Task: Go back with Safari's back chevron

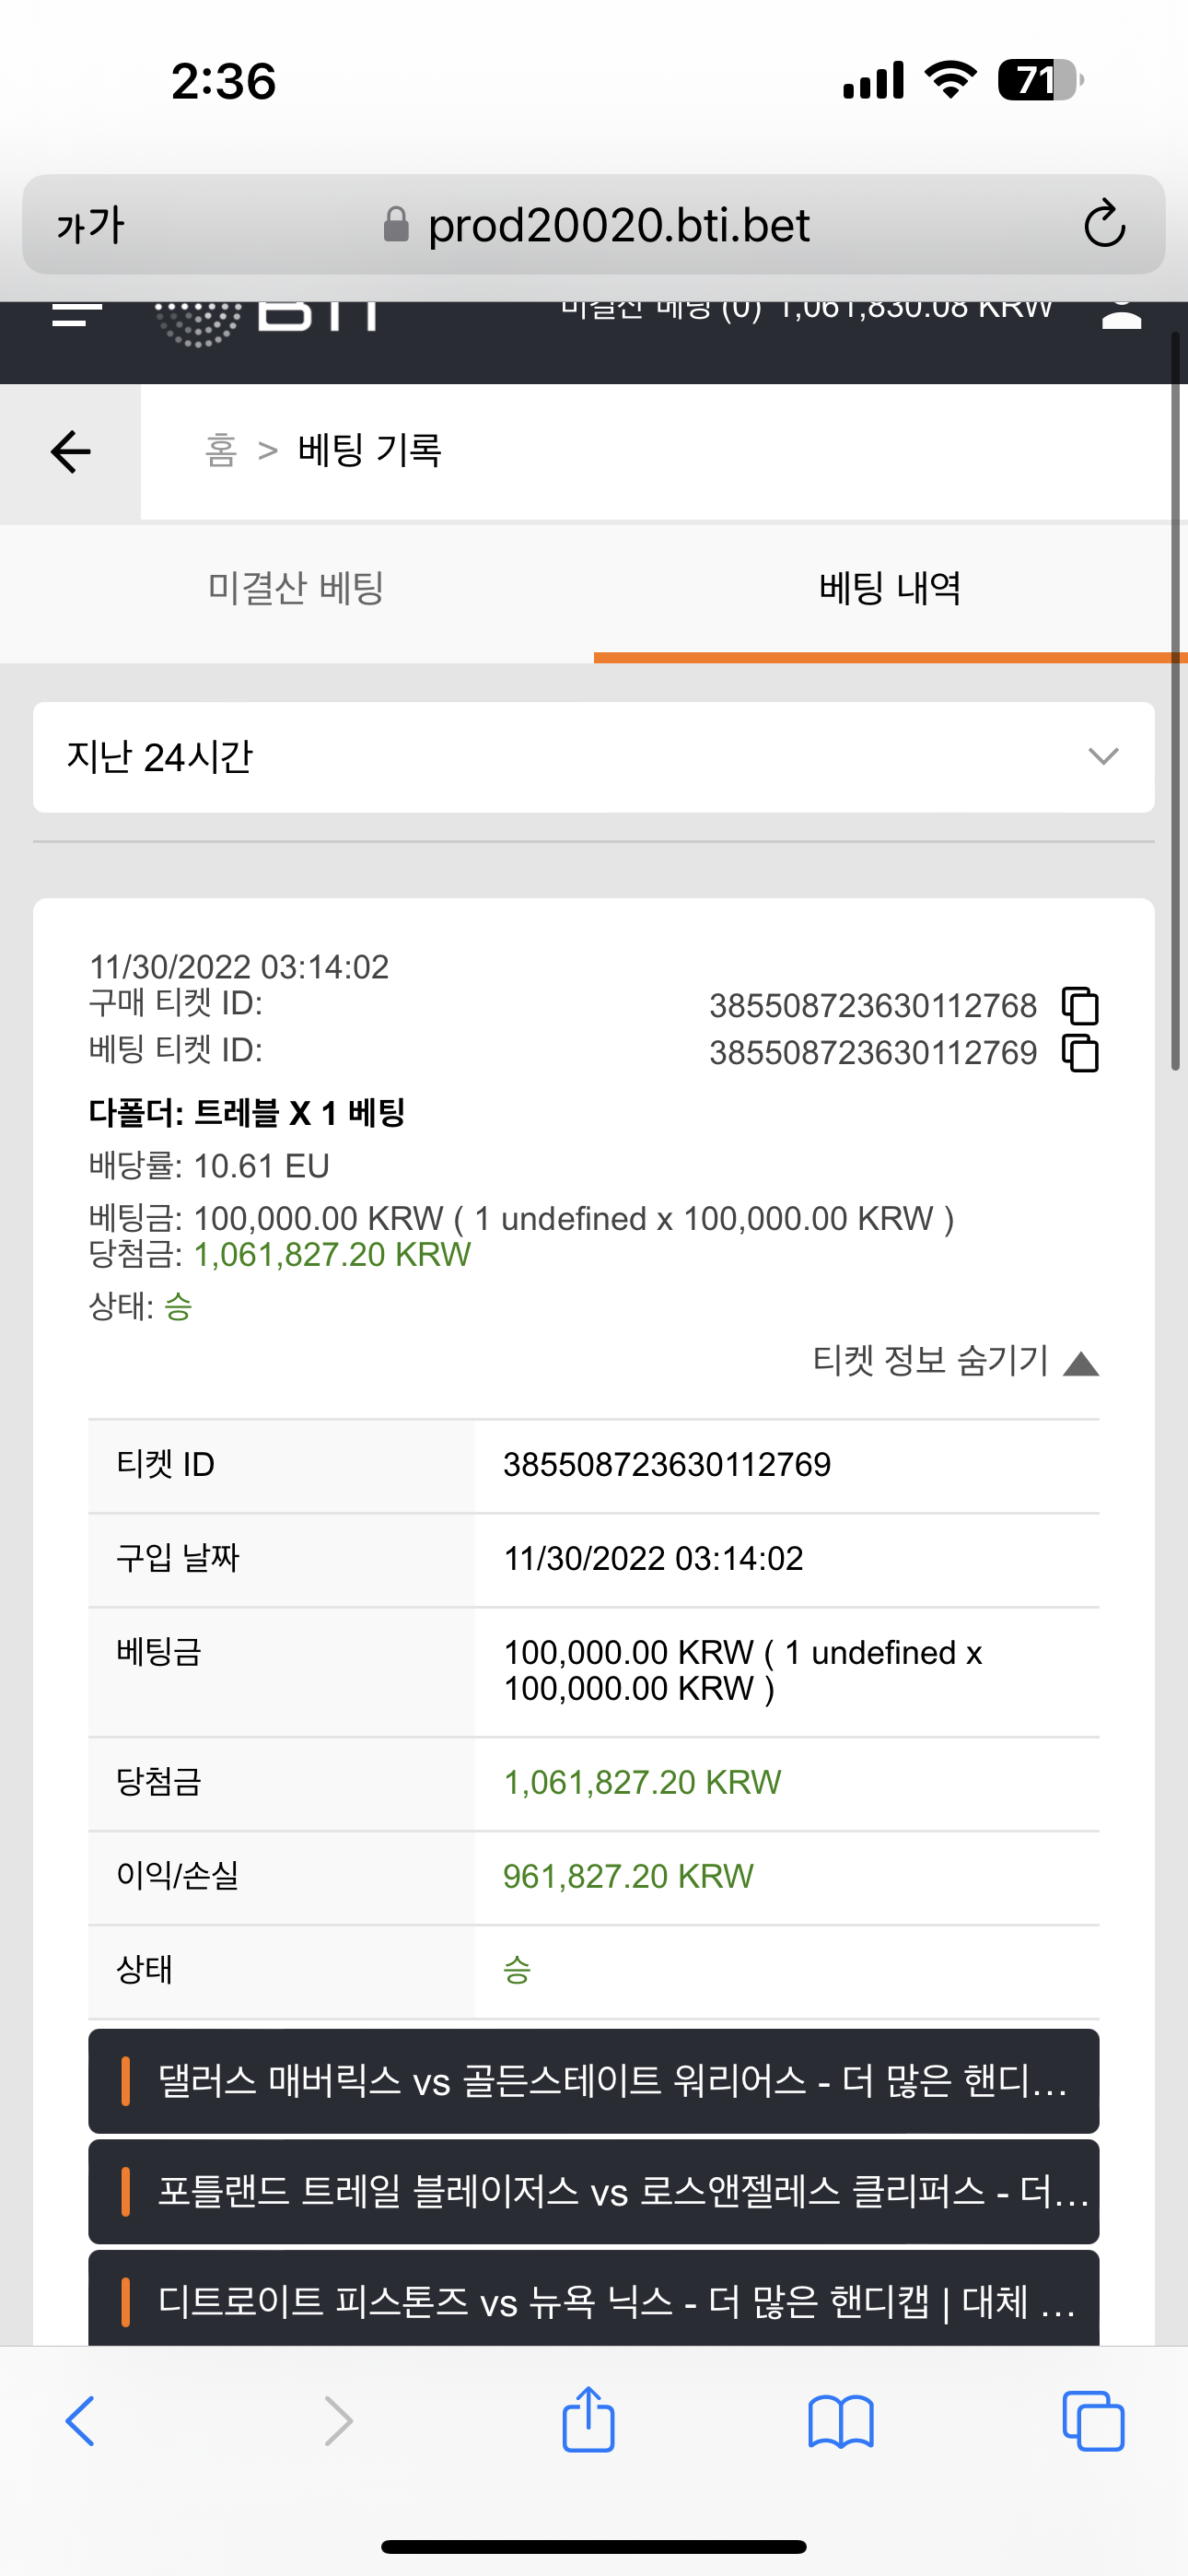Action: [80, 2421]
